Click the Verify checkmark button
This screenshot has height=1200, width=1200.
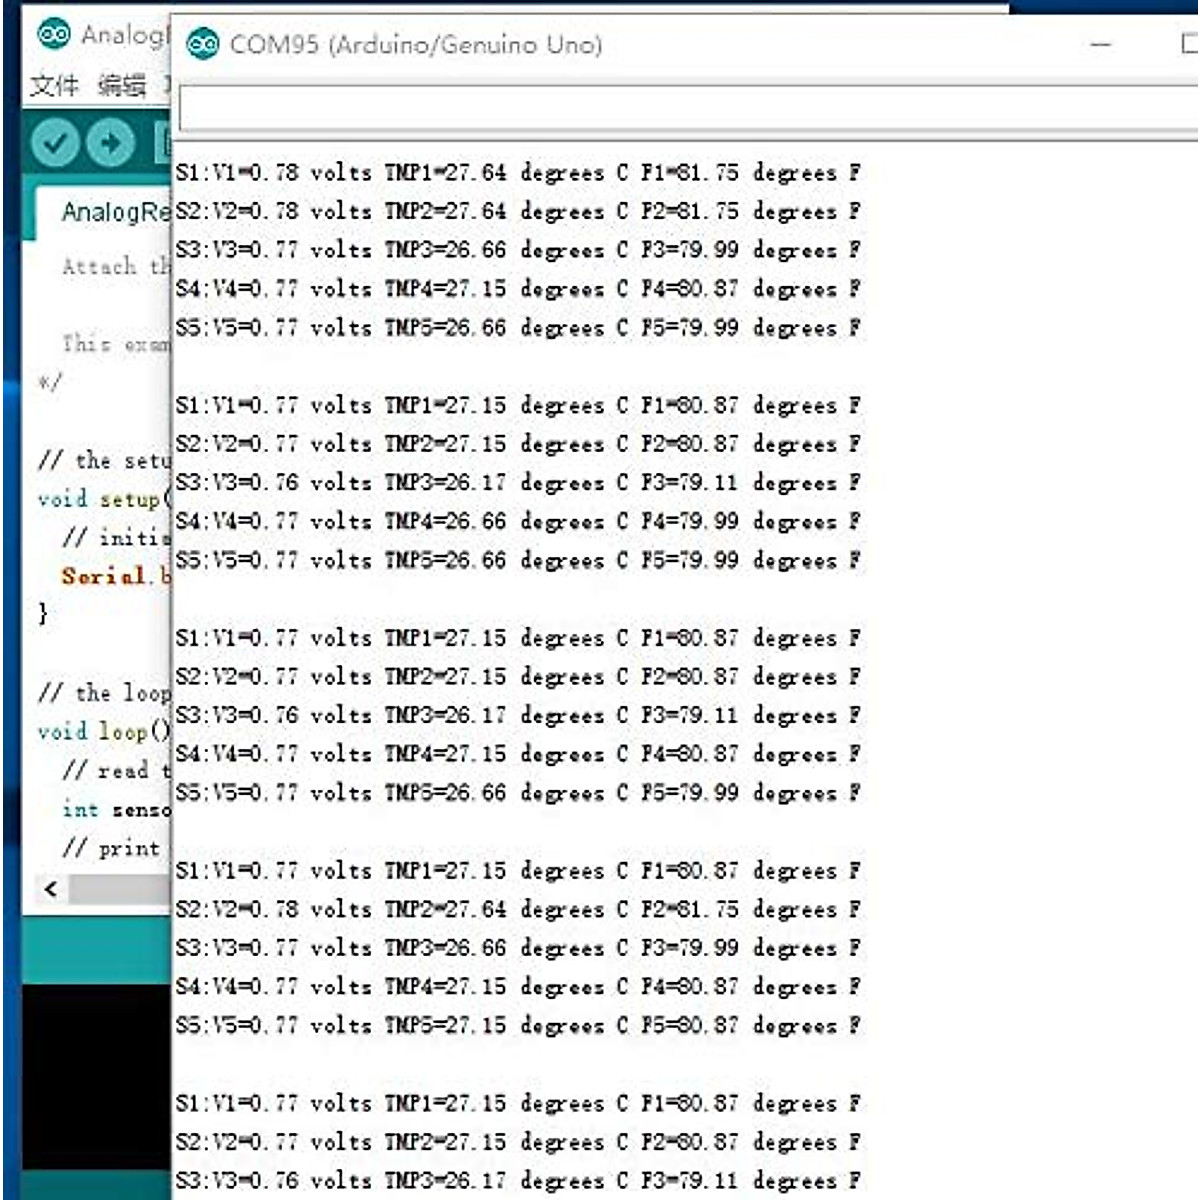54,143
